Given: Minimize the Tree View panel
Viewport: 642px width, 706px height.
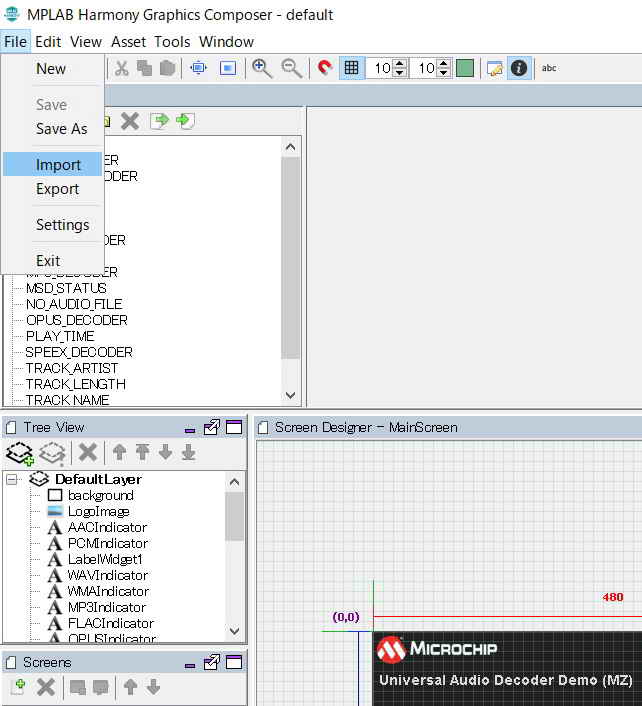Looking at the screenshot, I should [190, 430].
